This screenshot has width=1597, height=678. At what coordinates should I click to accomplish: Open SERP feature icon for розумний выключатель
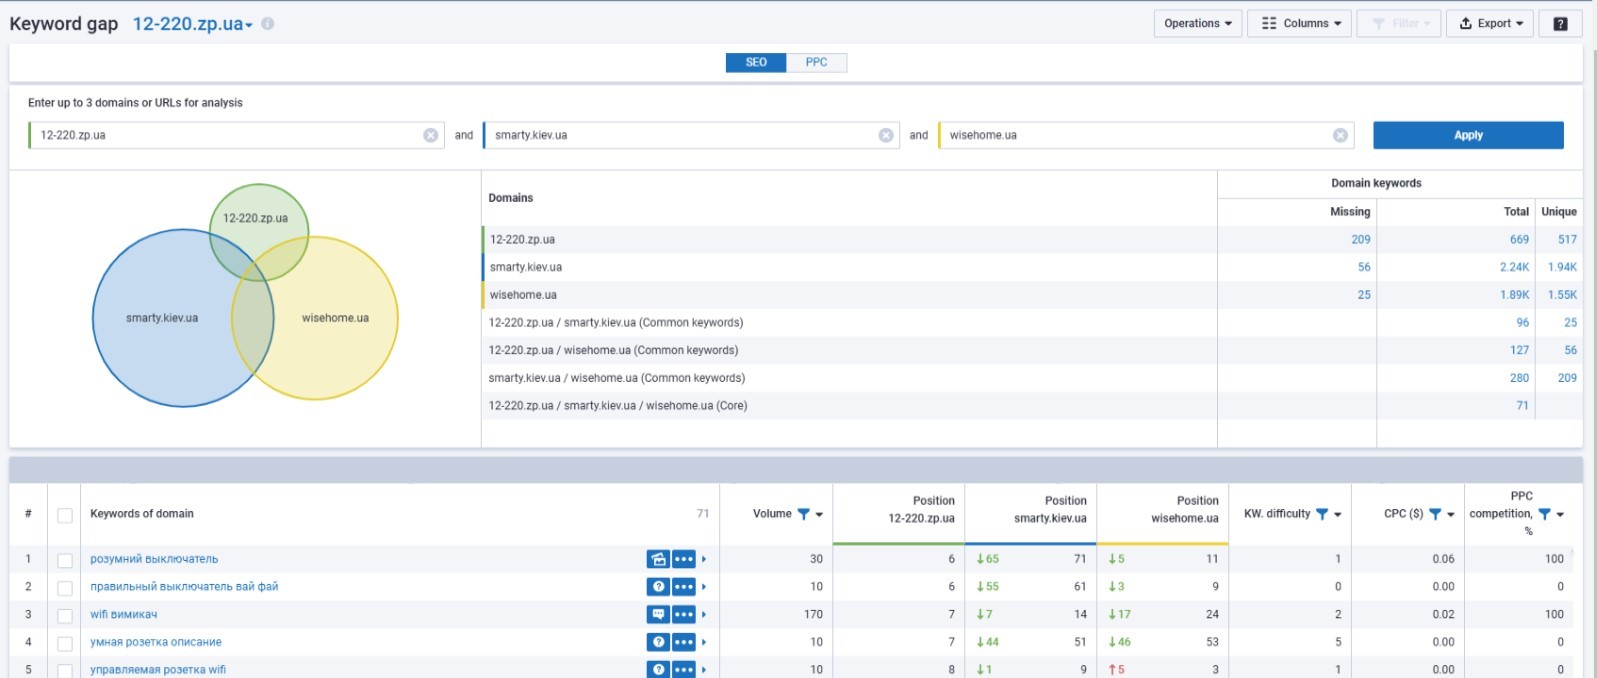click(658, 559)
